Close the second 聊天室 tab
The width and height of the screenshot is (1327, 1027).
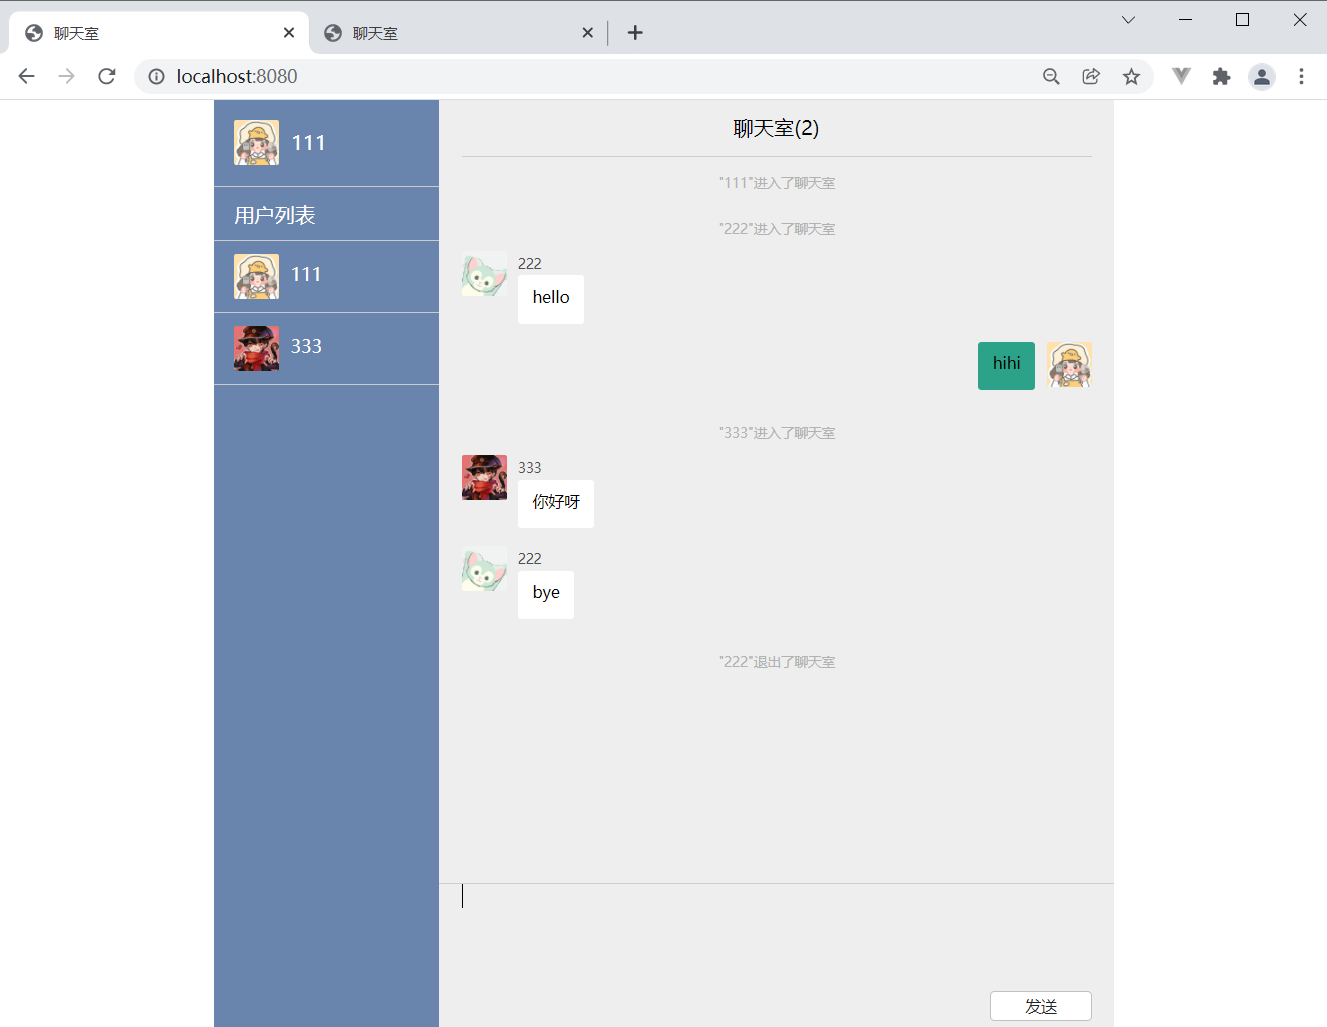tap(588, 33)
